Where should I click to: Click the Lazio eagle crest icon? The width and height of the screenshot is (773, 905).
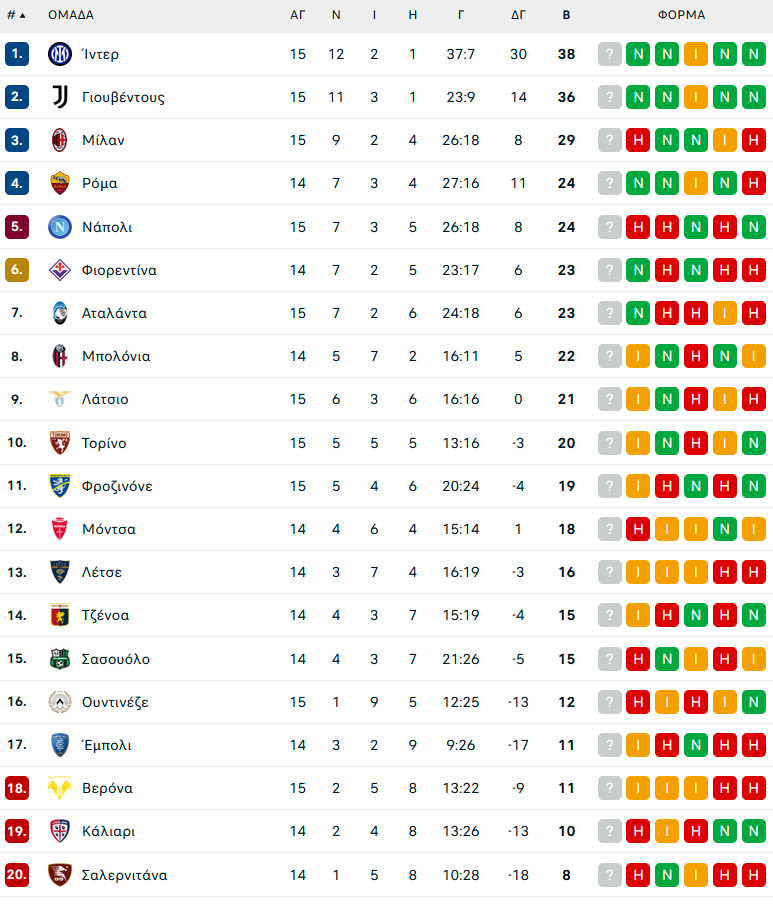click(59, 399)
